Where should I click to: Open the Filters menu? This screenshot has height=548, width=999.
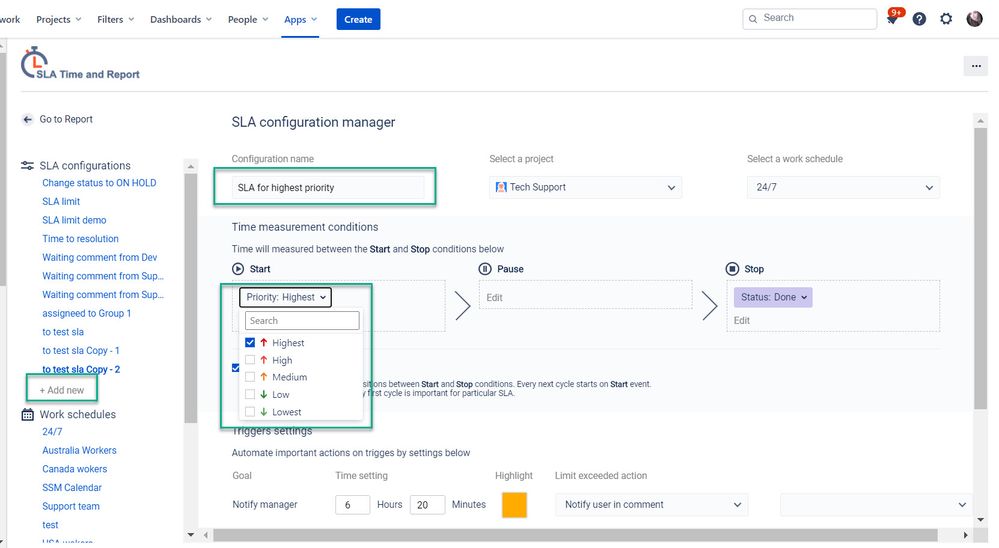click(115, 19)
